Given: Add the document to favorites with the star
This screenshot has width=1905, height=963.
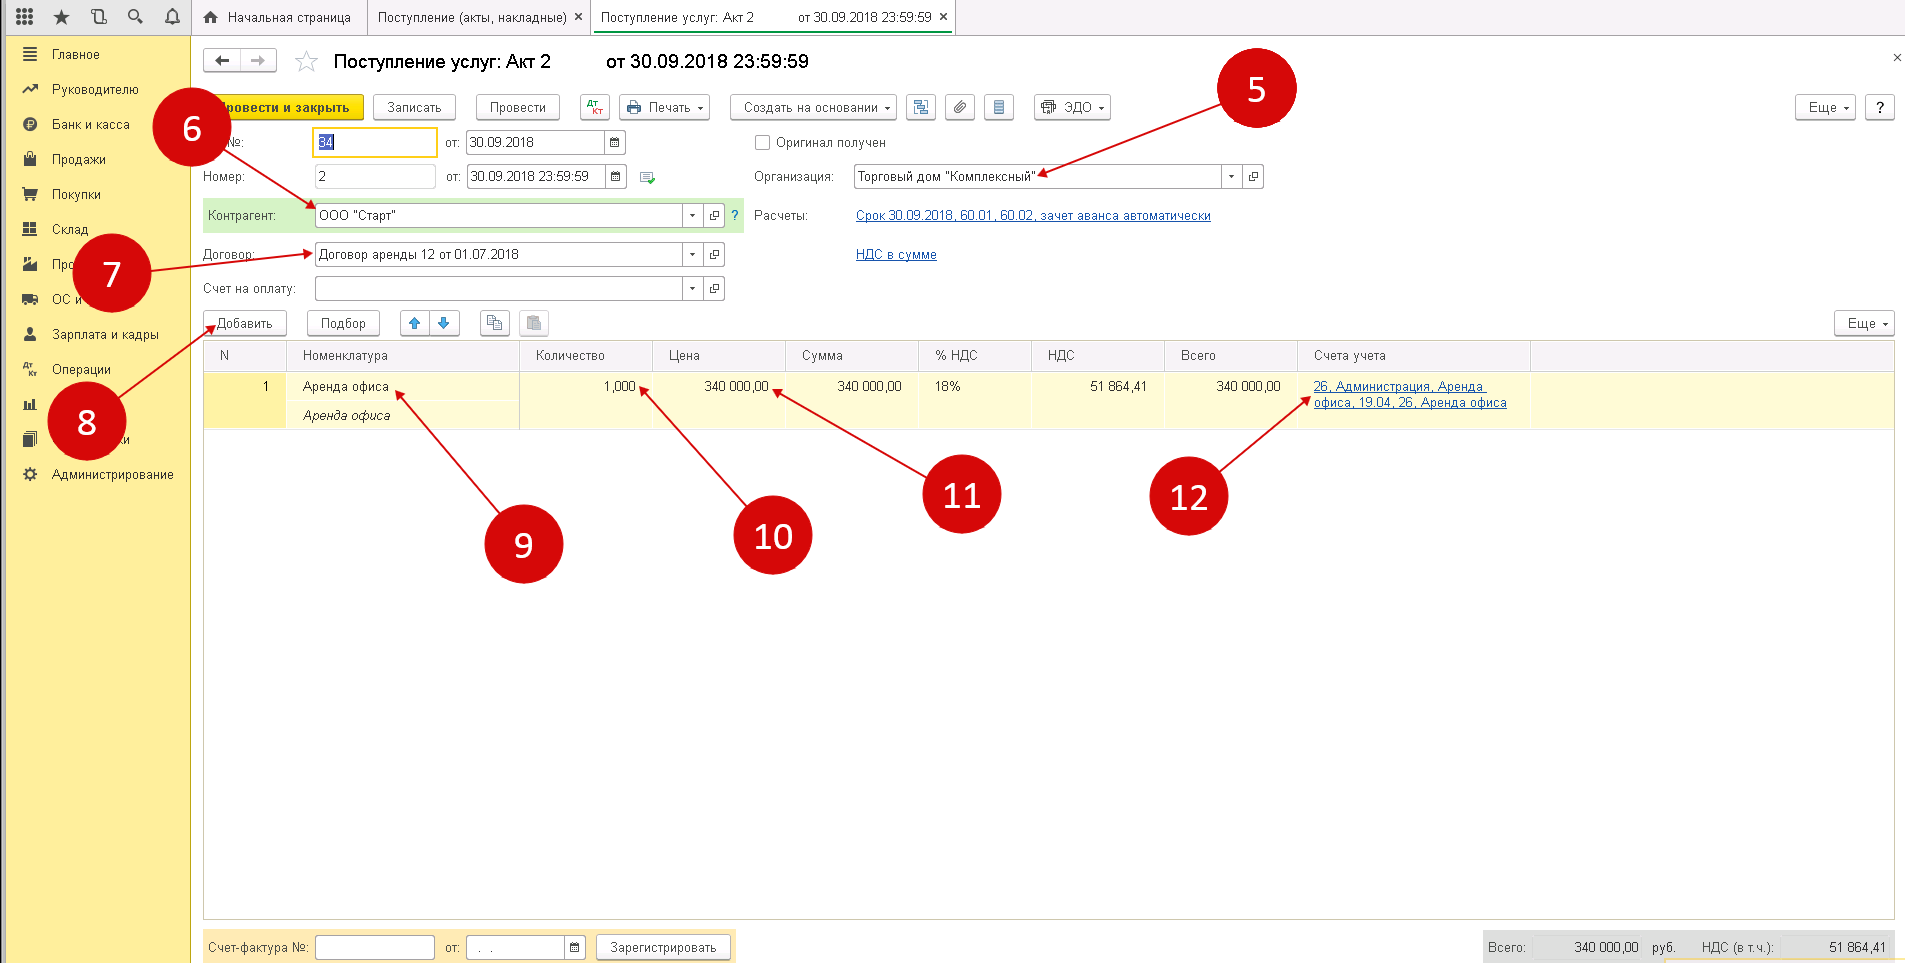Looking at the screenshot, I should click(x=306, y=62).
